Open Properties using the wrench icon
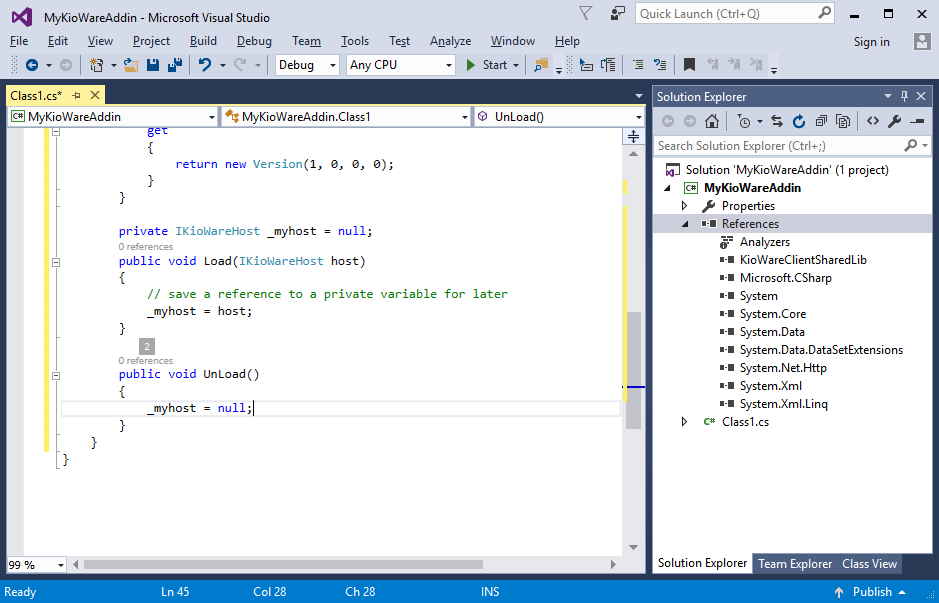This screenshot has height=603, width=939. click(895, 122)
